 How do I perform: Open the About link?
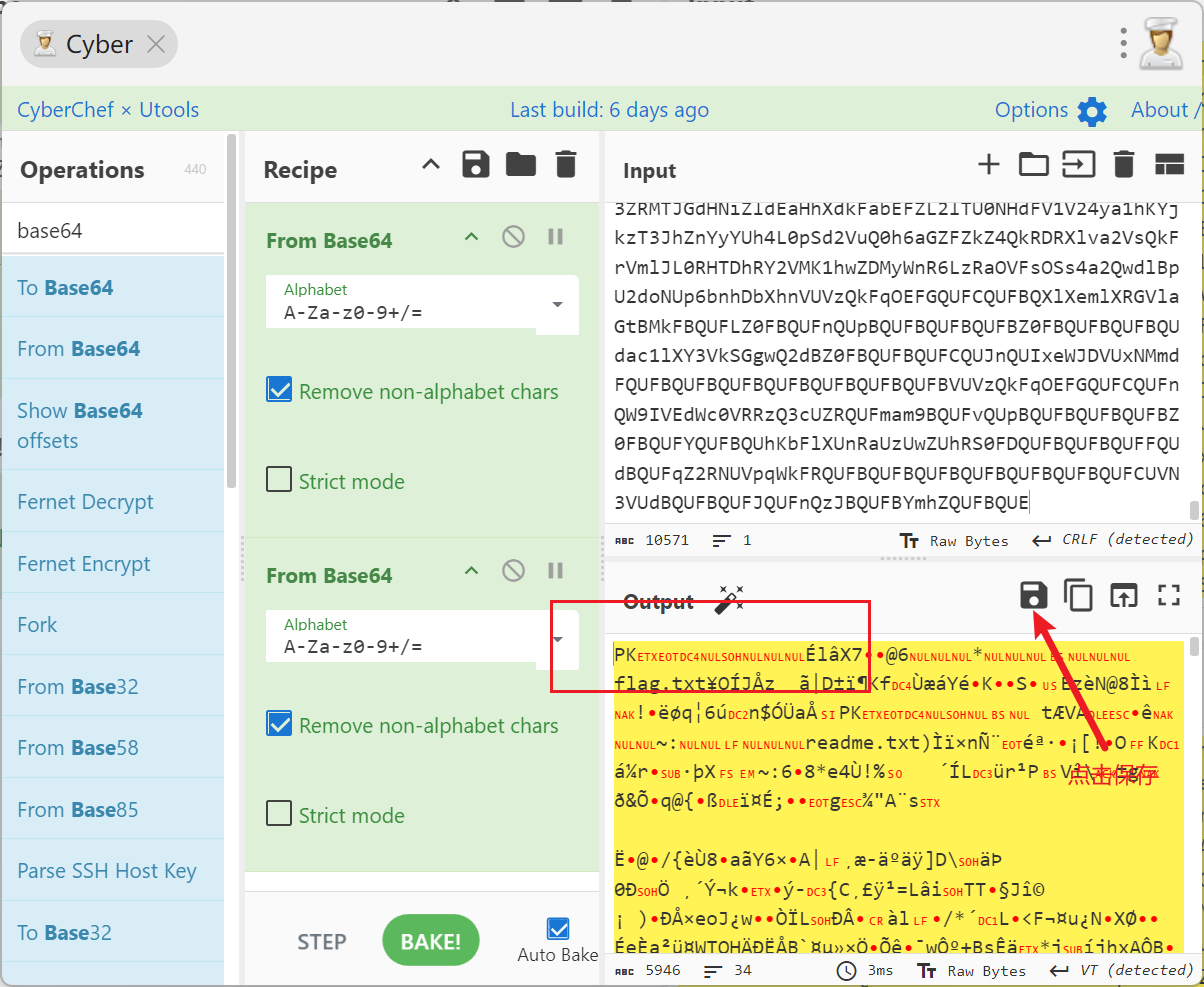click(x=1165, y=110)
